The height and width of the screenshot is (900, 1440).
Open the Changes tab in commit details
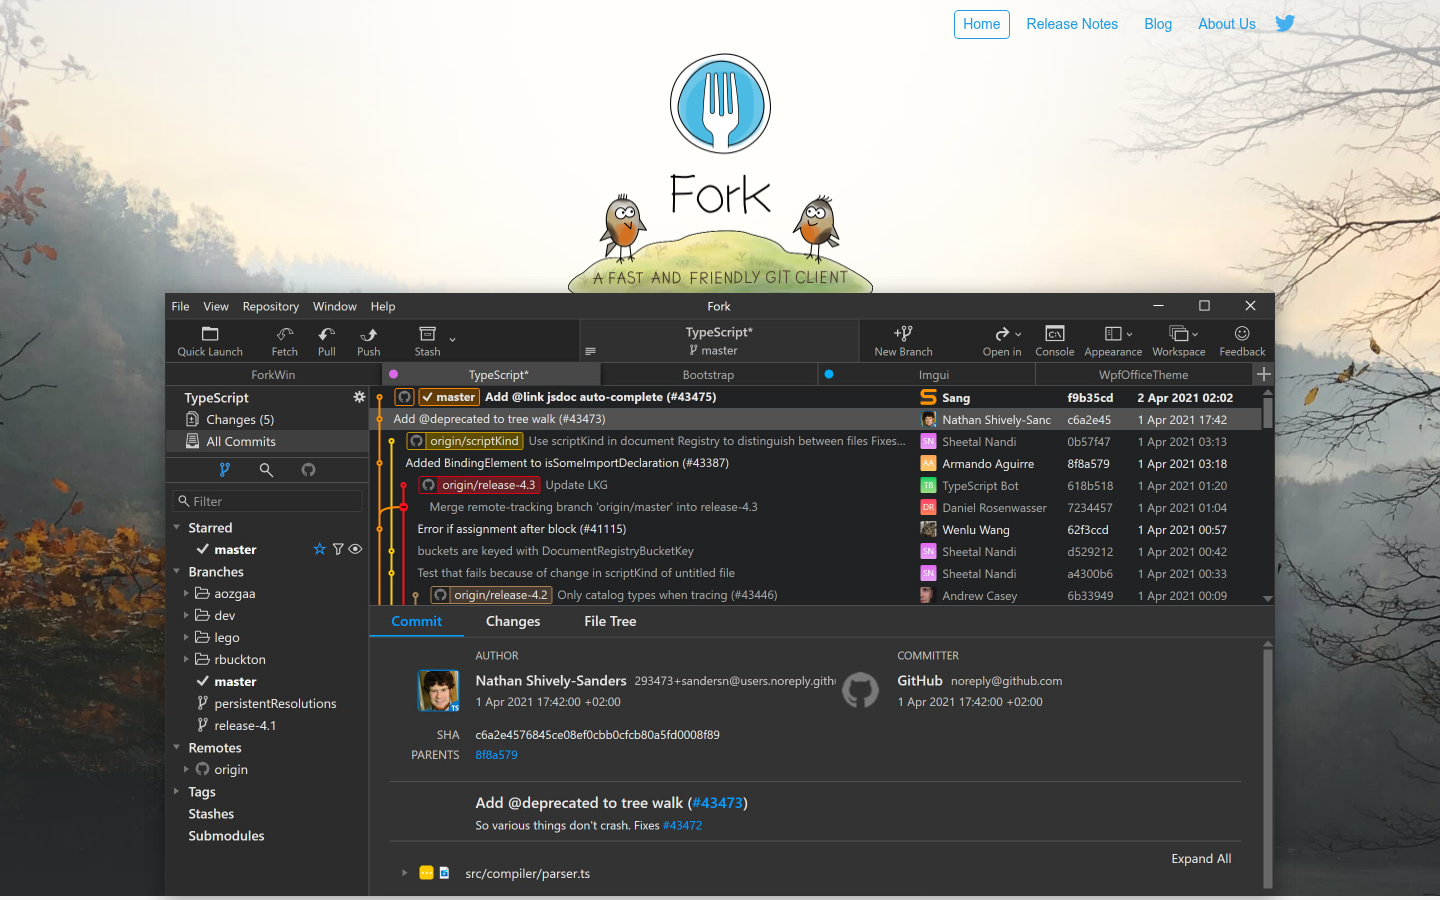[x=513, y=621]
